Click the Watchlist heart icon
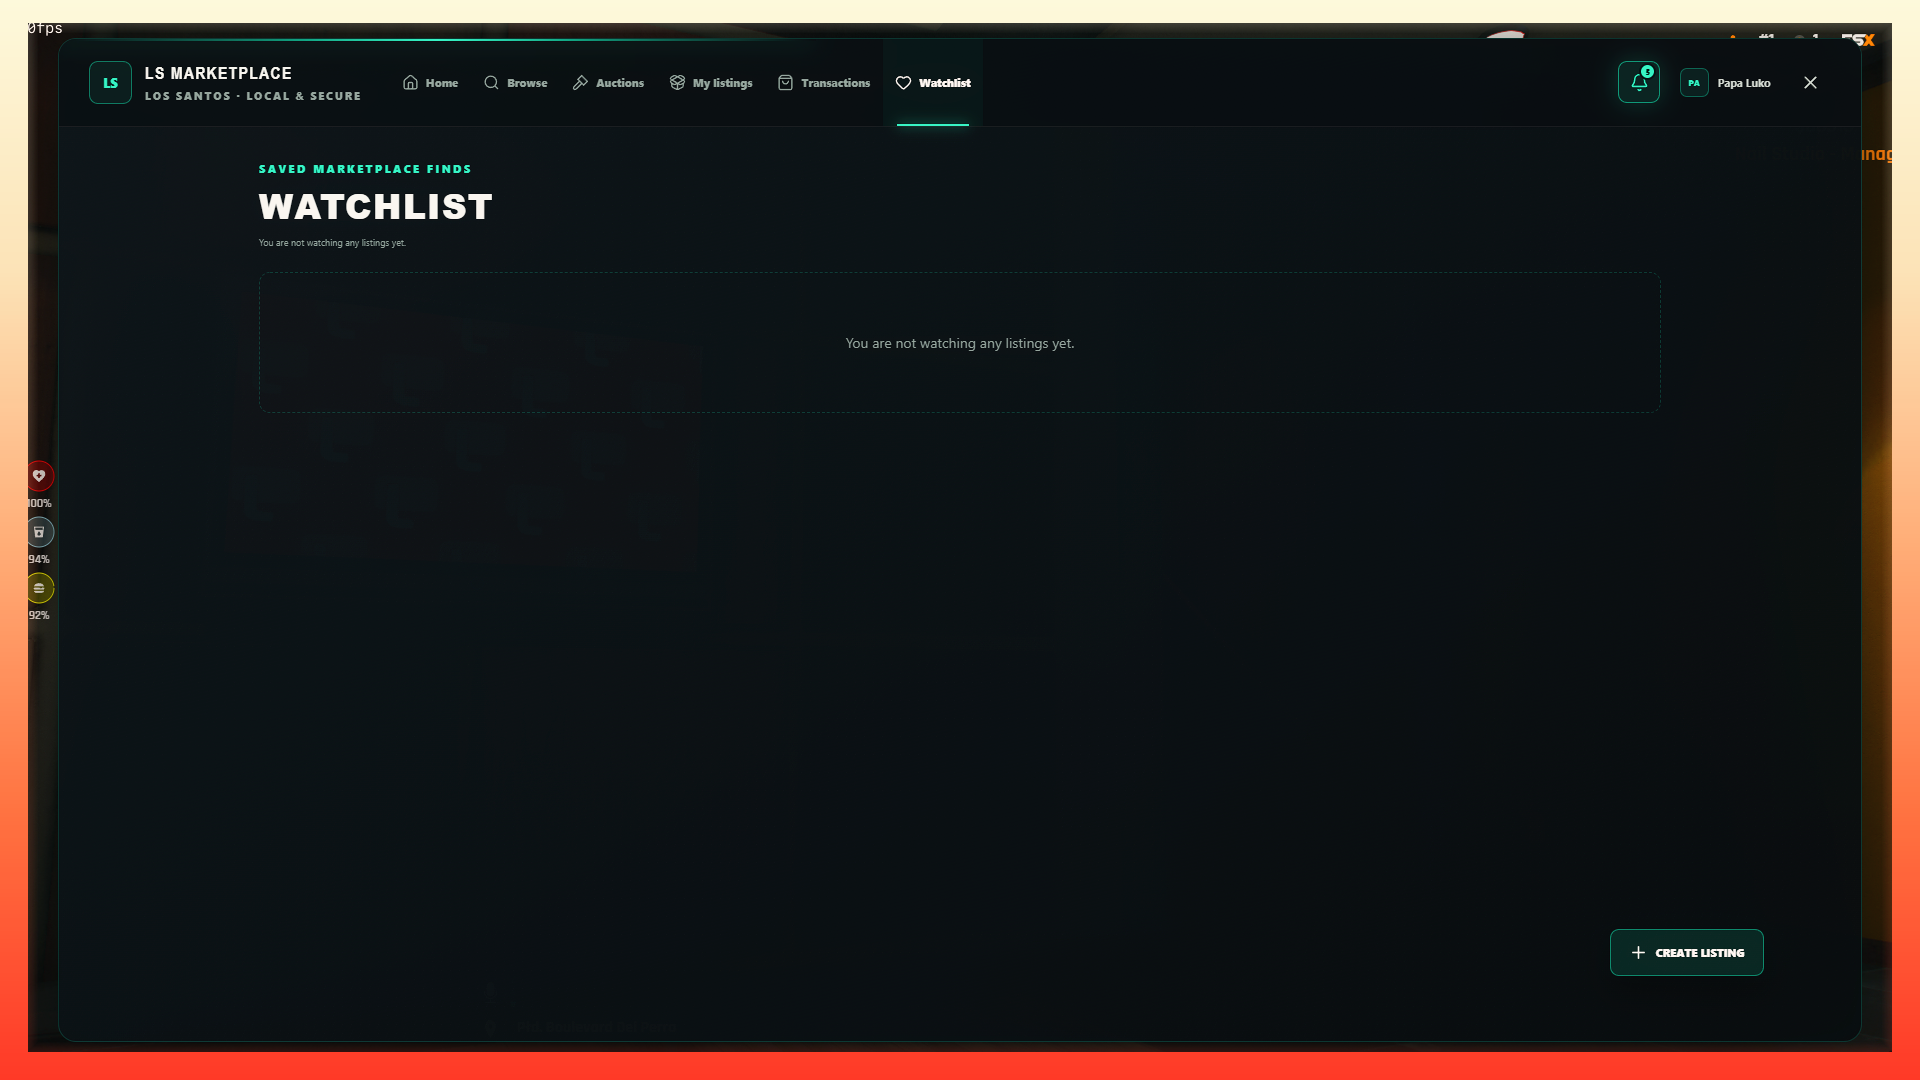Image resolution: width=1920 pixels, height=1080 pixels. pyautogui.click(x=903, y=83)
